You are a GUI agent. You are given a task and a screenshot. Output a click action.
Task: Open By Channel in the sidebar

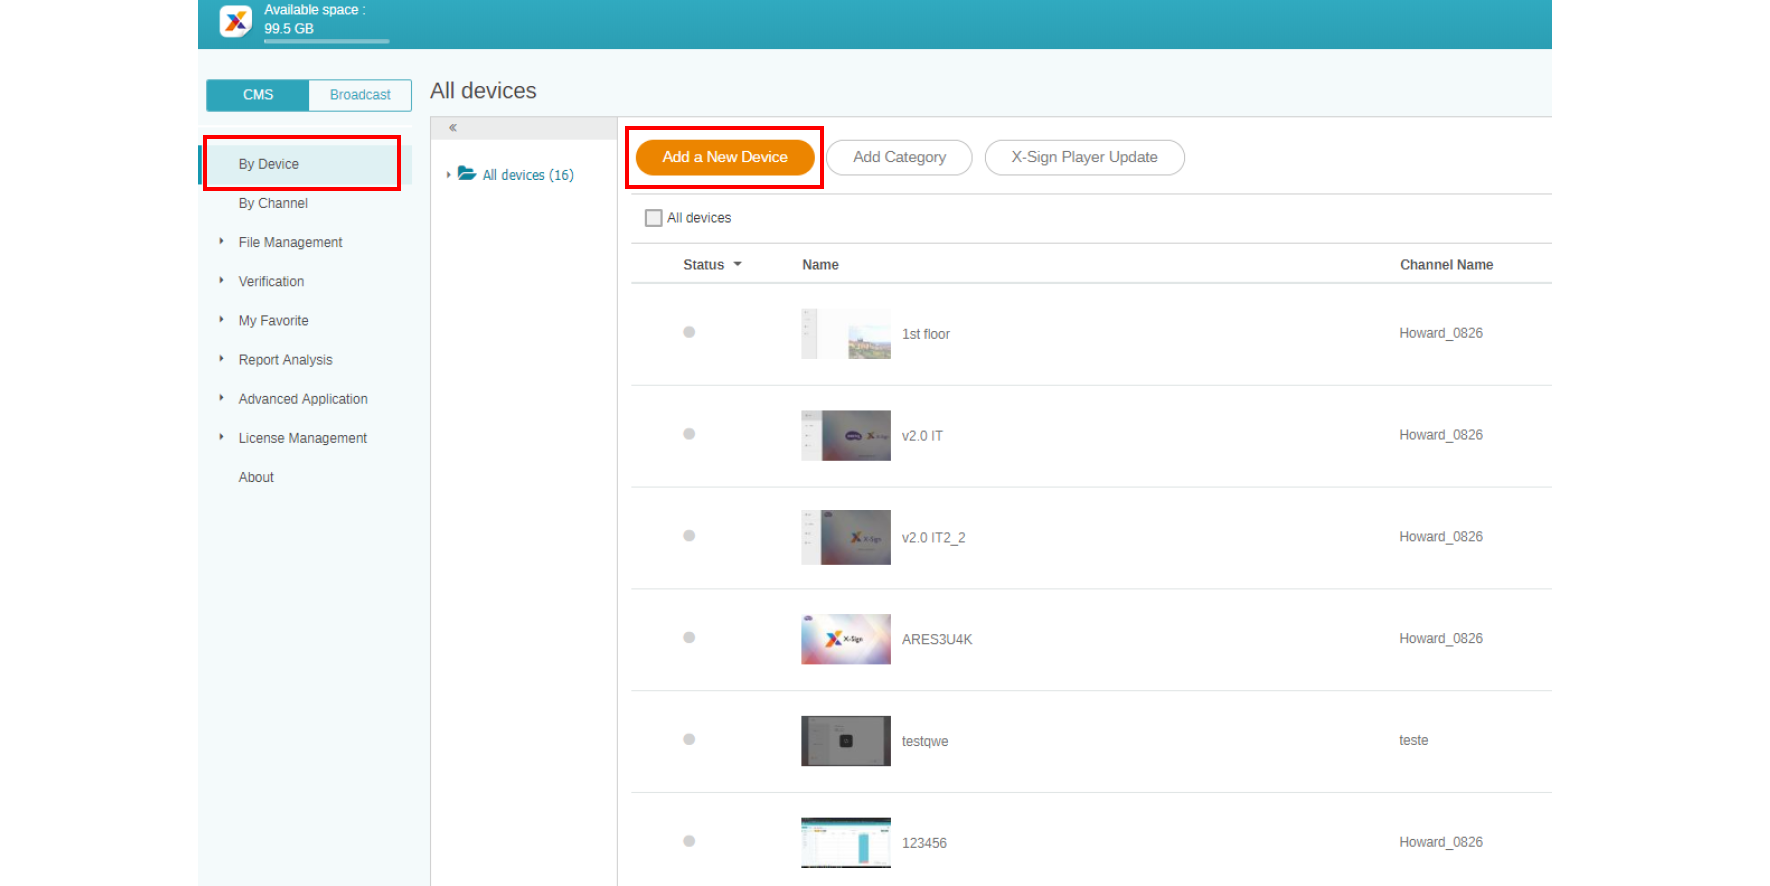[x=273, y=203]
